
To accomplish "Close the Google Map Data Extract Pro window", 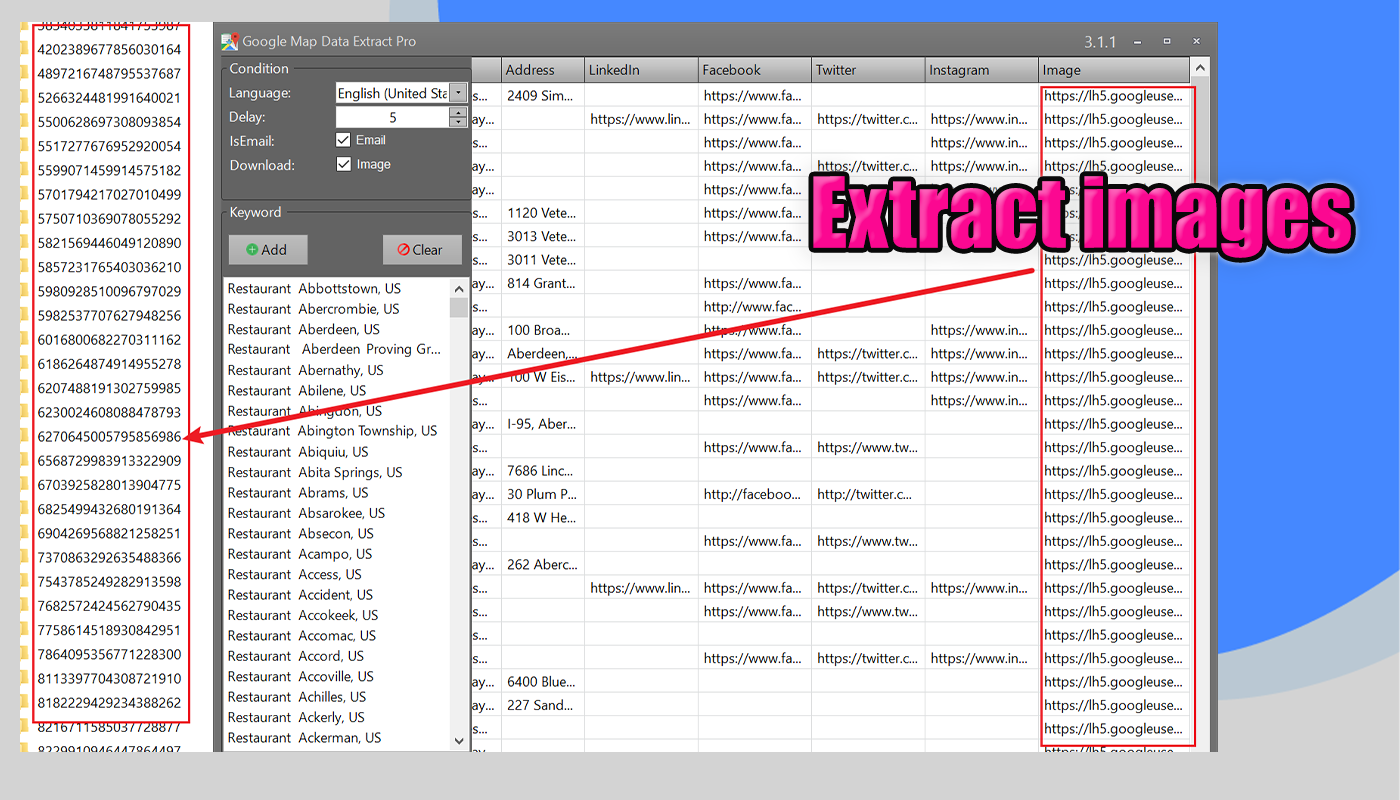I will 1197,42.
